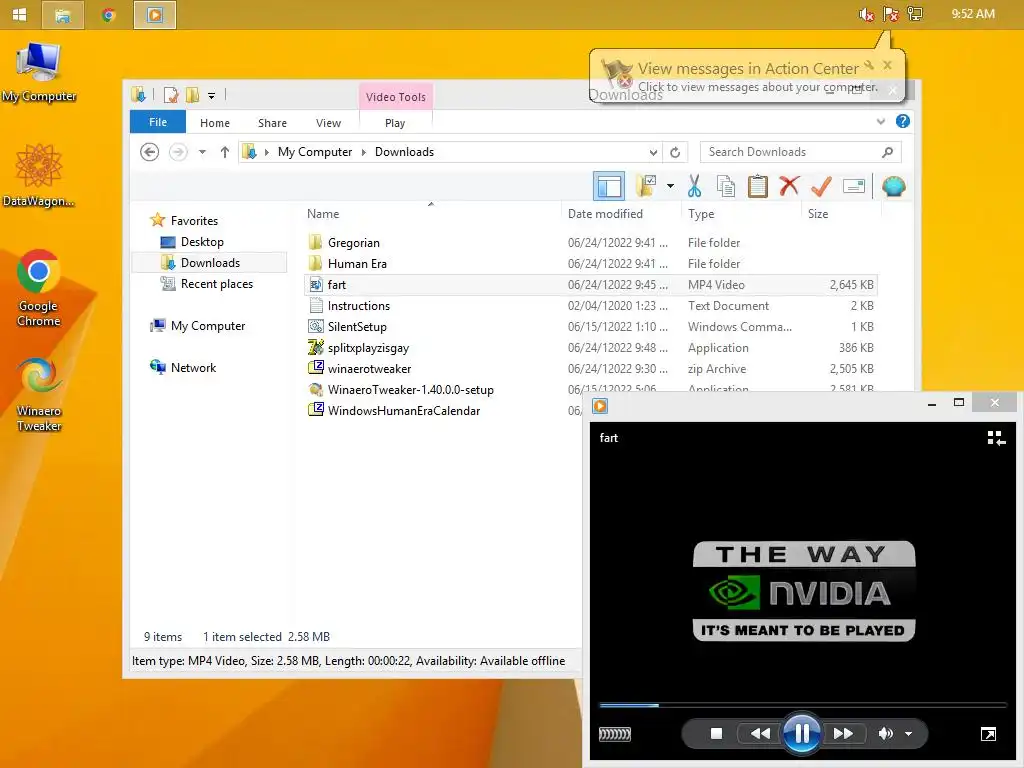Viewport: 1024px width, 768px height.
Task: Click the New folder icon in quick access toolbar
Action: pyautogui.click(x=192, y=95)
